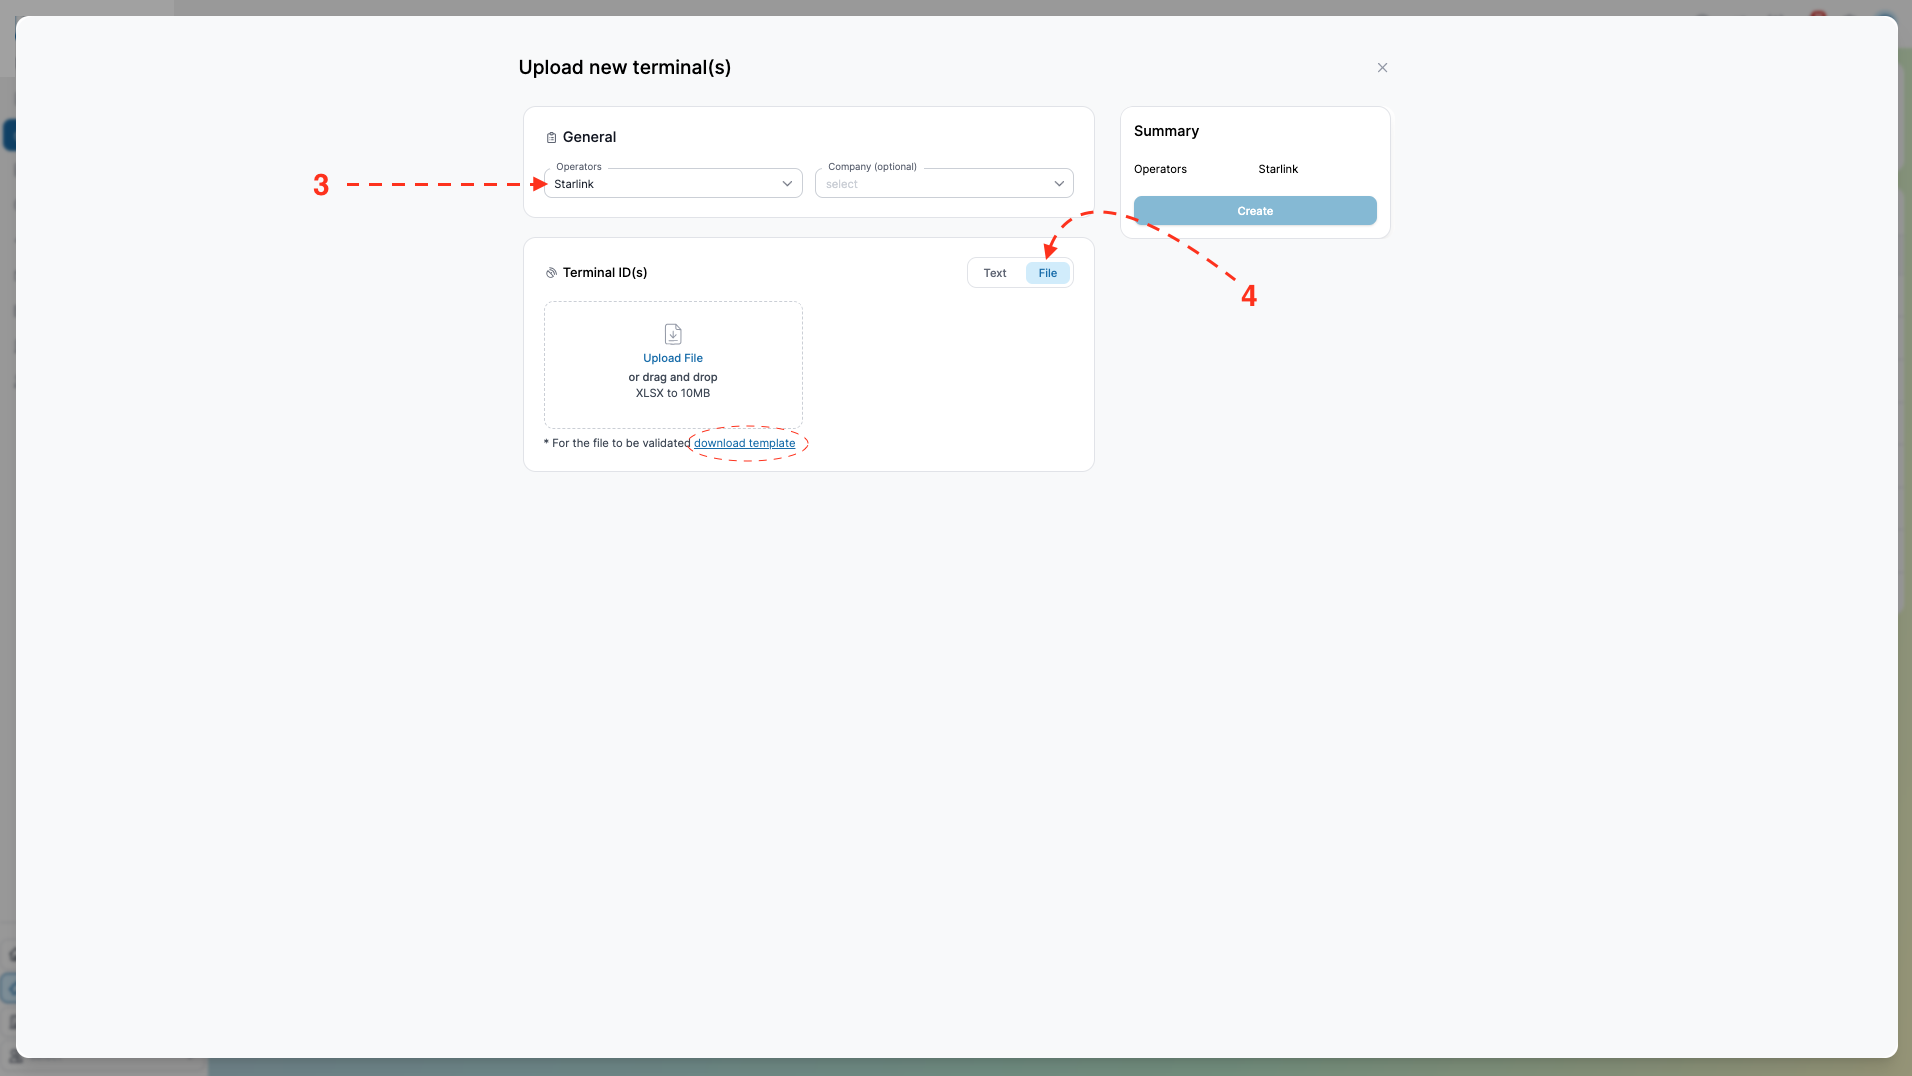Click the file download icon above Upload File

(673, 334)
